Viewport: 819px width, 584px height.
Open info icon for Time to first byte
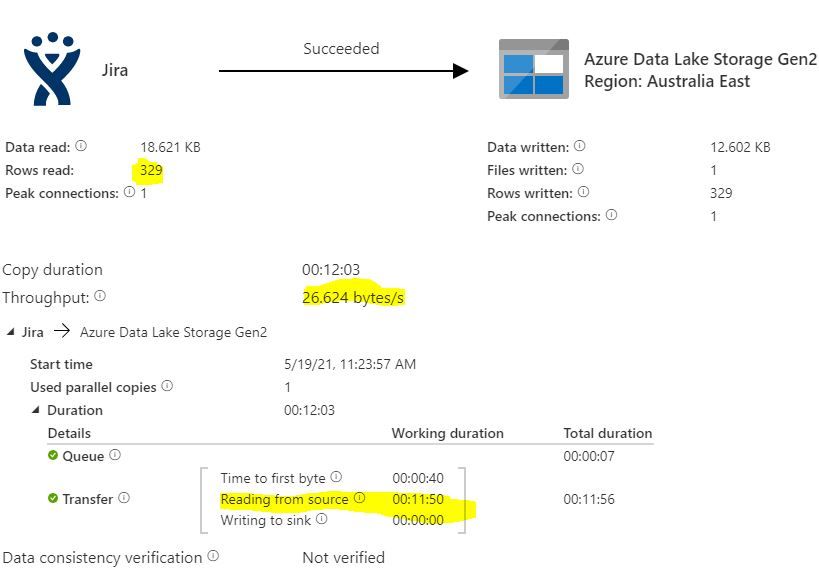(x=336, y=476)
